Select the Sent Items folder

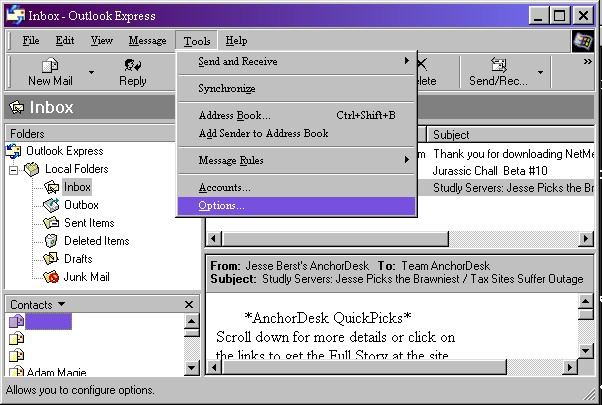[89, 223]
